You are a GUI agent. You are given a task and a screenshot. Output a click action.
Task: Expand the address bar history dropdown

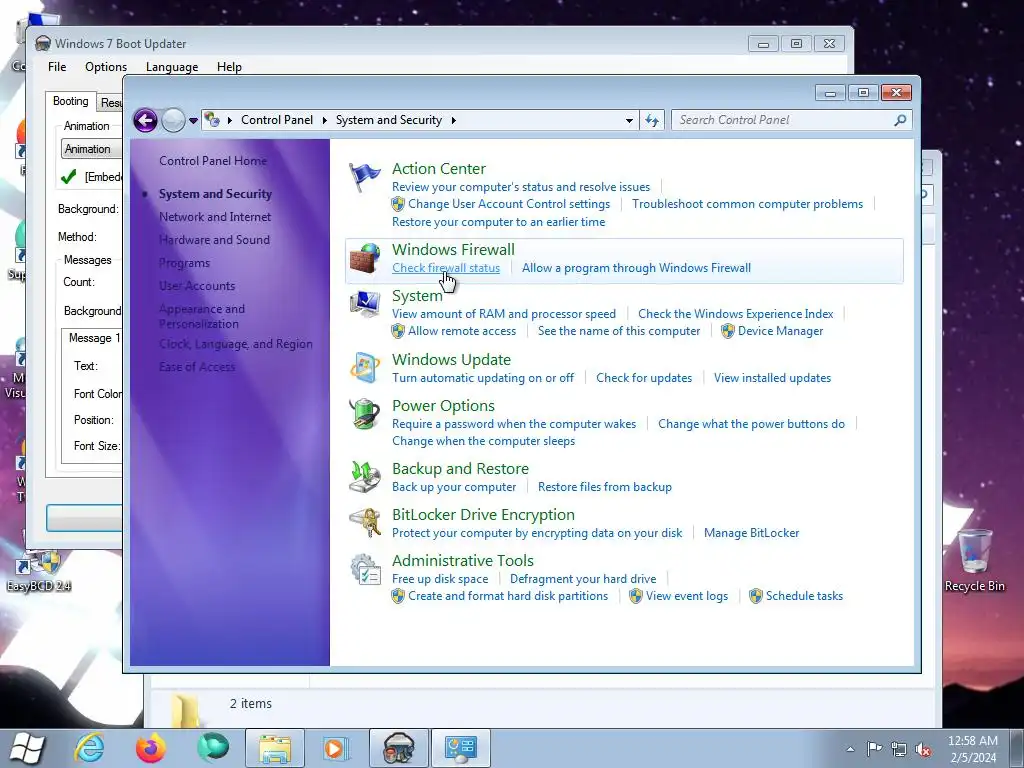pyautogui.click(x=629, y=120)
